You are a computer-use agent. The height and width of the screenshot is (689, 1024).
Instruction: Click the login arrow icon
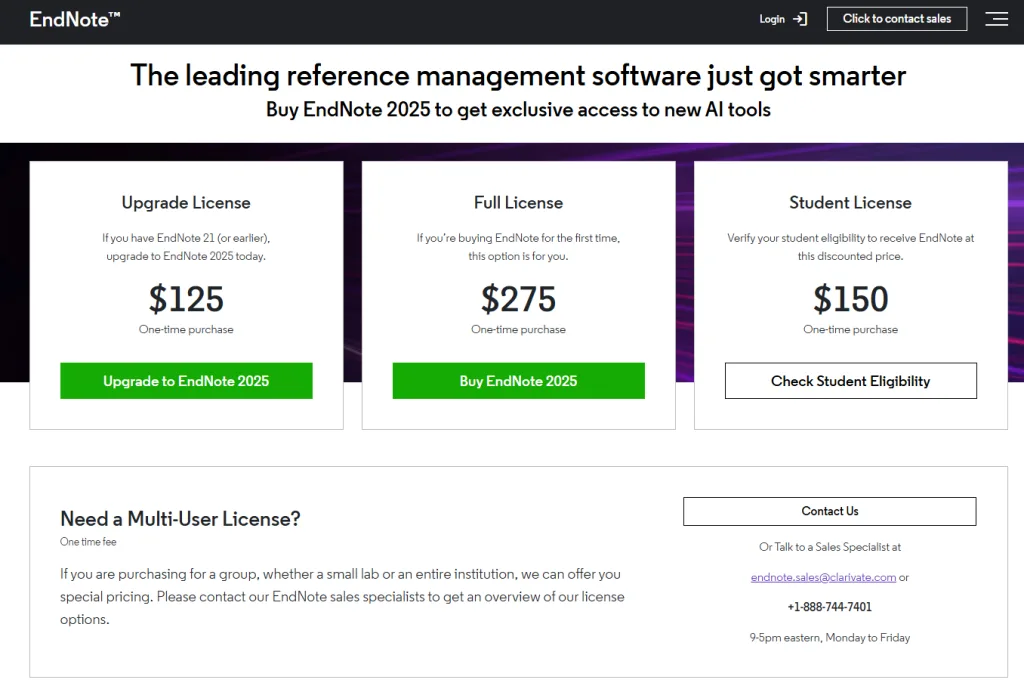coord(799,19)
